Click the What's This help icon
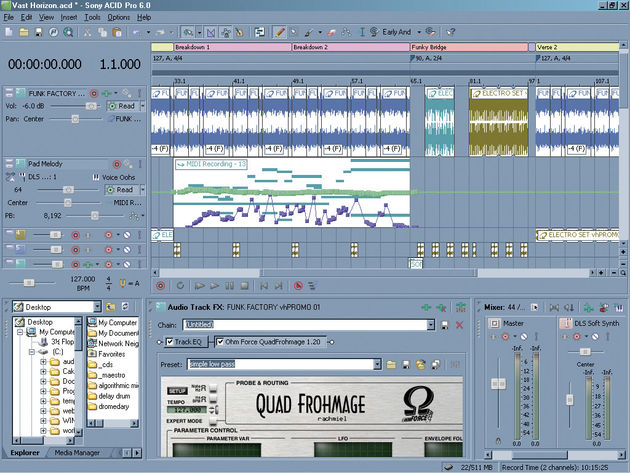The height and width of the screenshot is (473, 630). click(451, 32)
